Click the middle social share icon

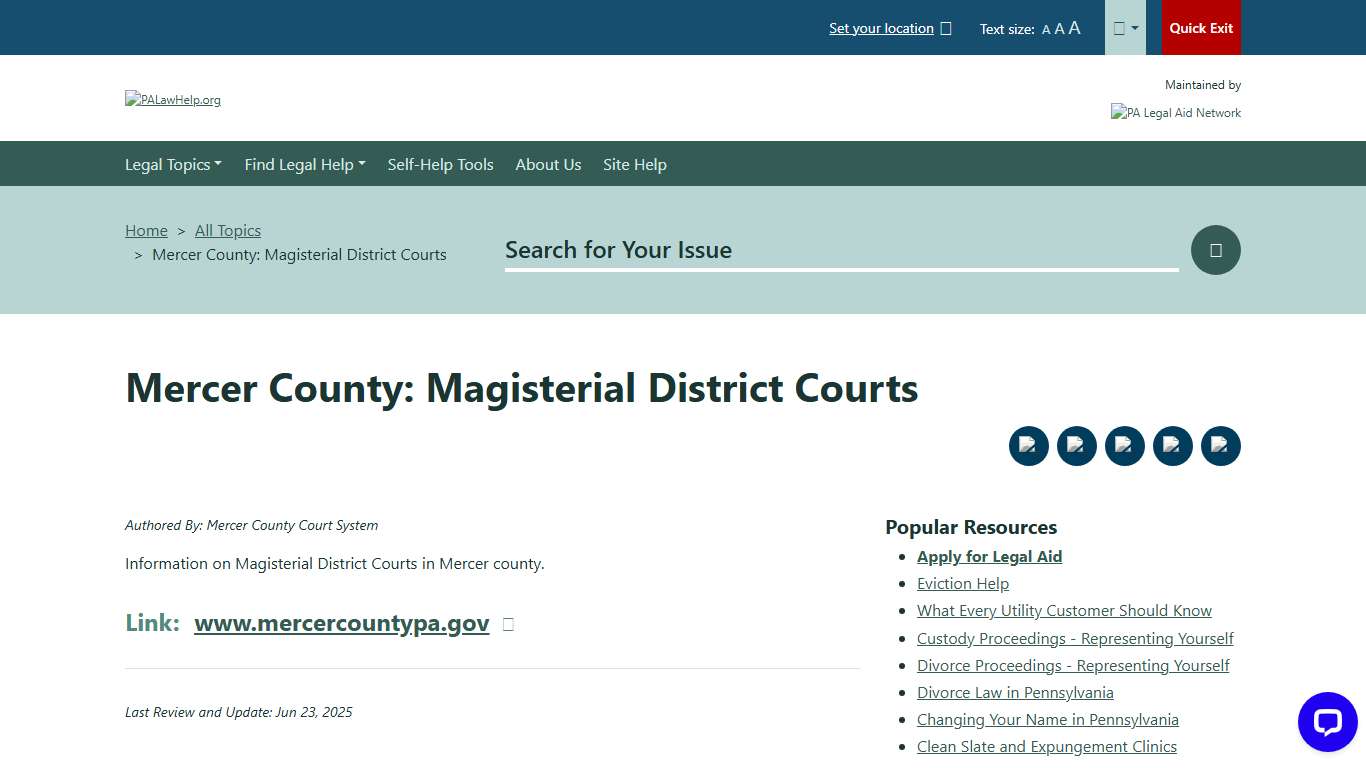tap(1125, 446)
